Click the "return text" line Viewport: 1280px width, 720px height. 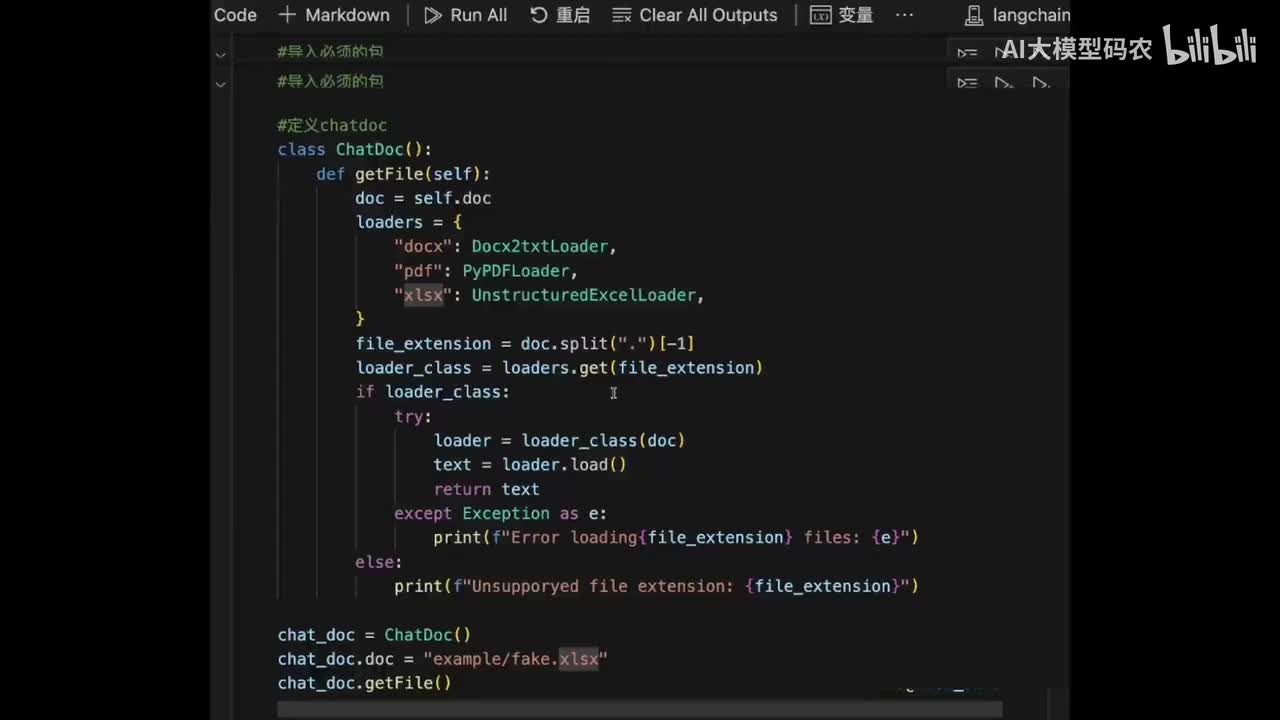coord(486,489)
